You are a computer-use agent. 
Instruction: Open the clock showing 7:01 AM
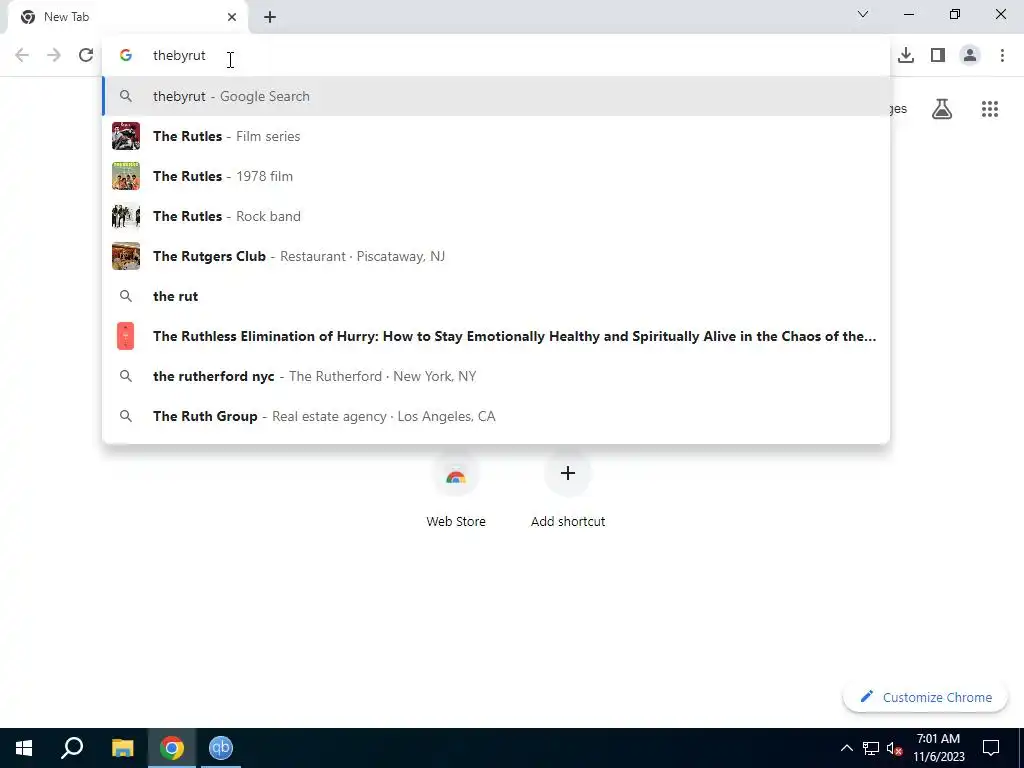[x=938, y=748]
